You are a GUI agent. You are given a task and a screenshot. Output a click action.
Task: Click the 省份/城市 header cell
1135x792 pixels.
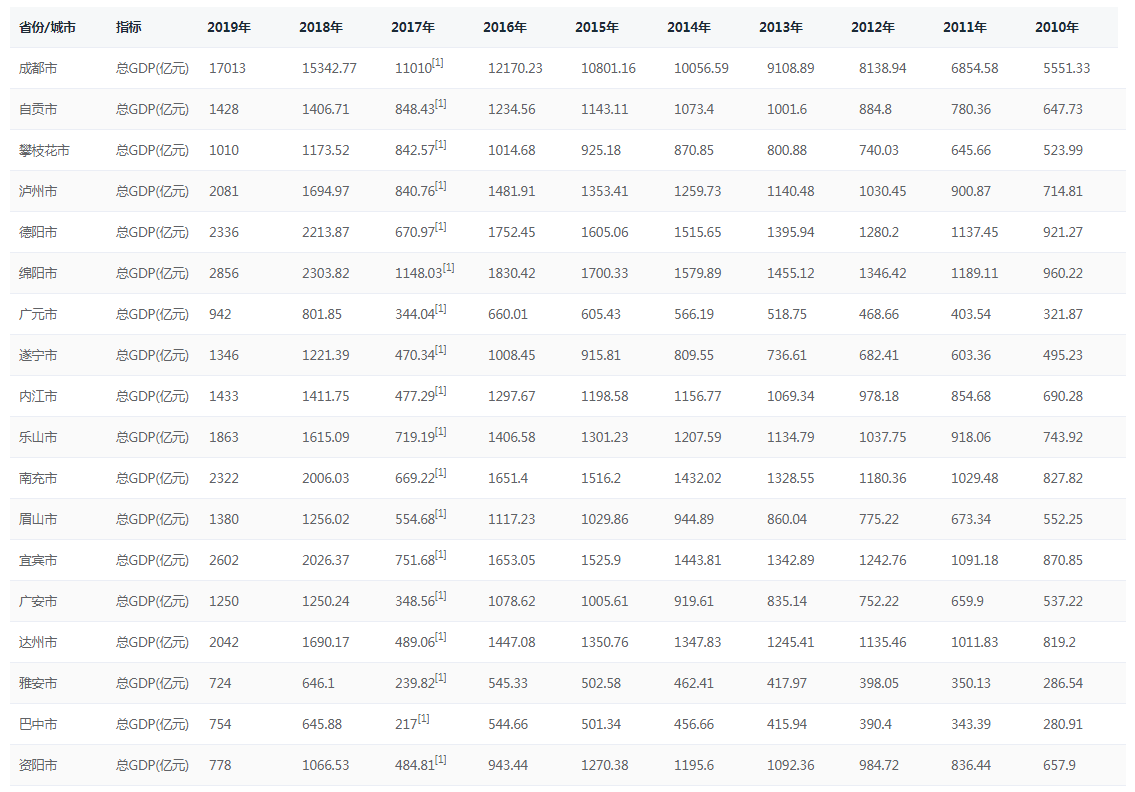(x=47, y=28)
